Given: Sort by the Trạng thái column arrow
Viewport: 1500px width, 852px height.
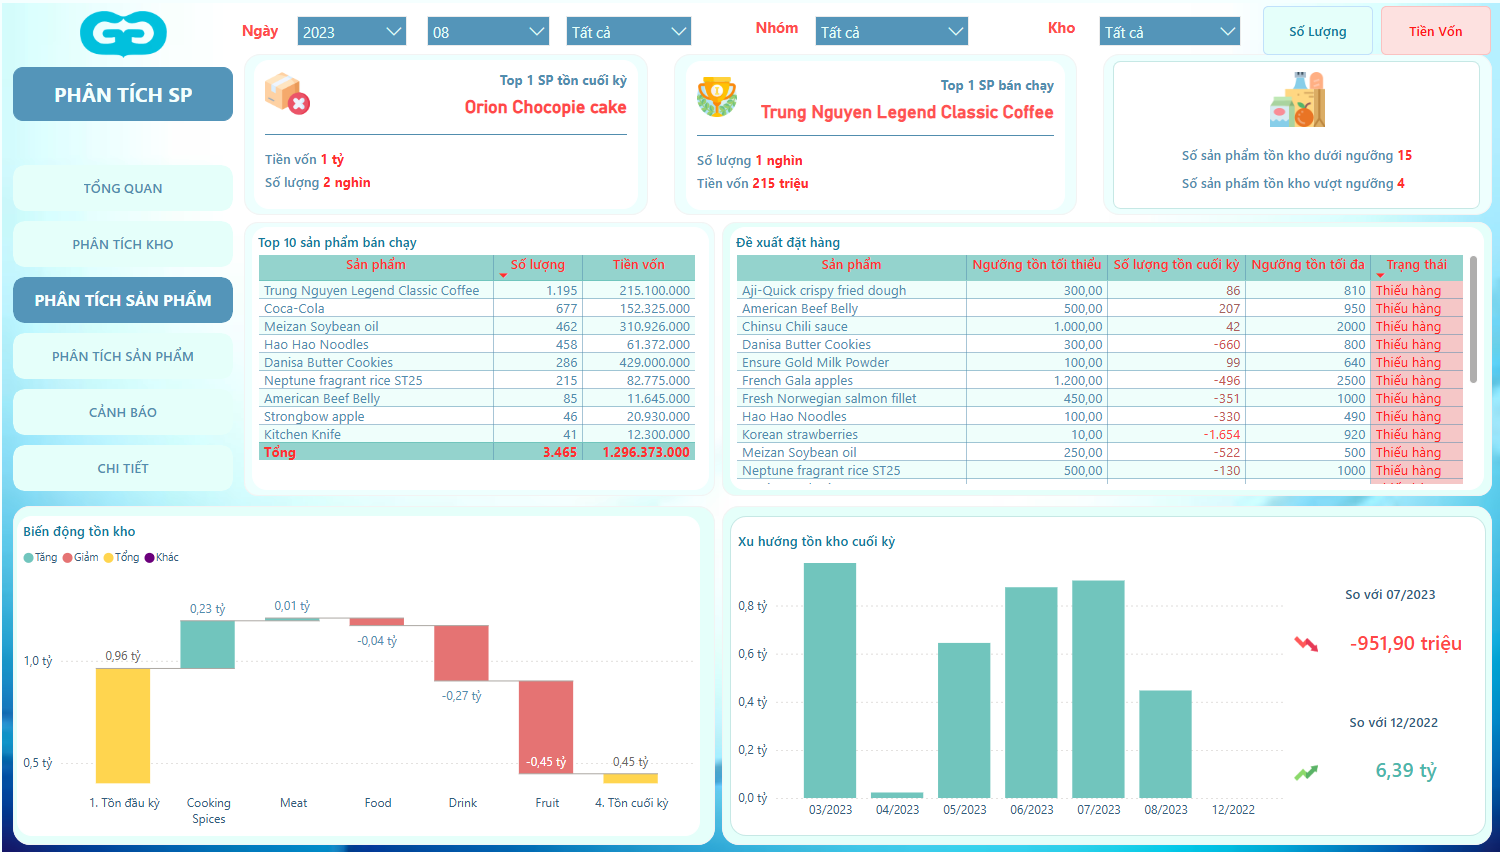Looking at the screenshot, I should coord(1380,275).
